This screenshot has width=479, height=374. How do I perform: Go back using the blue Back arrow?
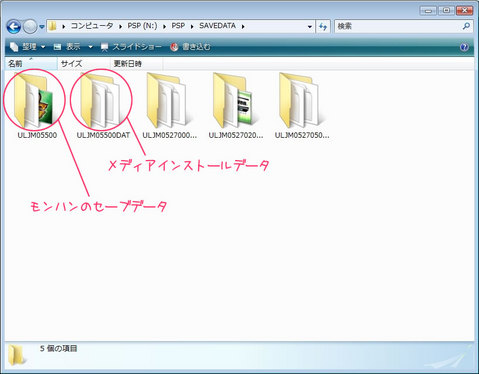(14, 27)
